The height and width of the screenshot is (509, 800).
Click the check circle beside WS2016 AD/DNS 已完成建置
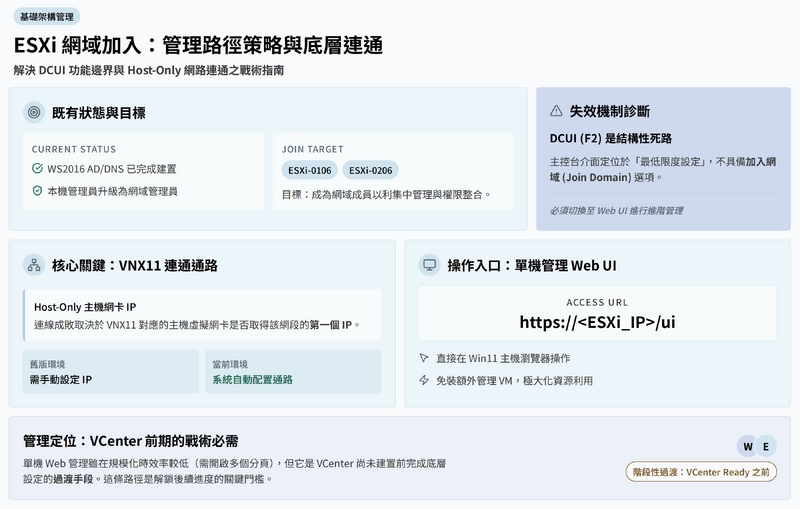[x=37, y=168]
